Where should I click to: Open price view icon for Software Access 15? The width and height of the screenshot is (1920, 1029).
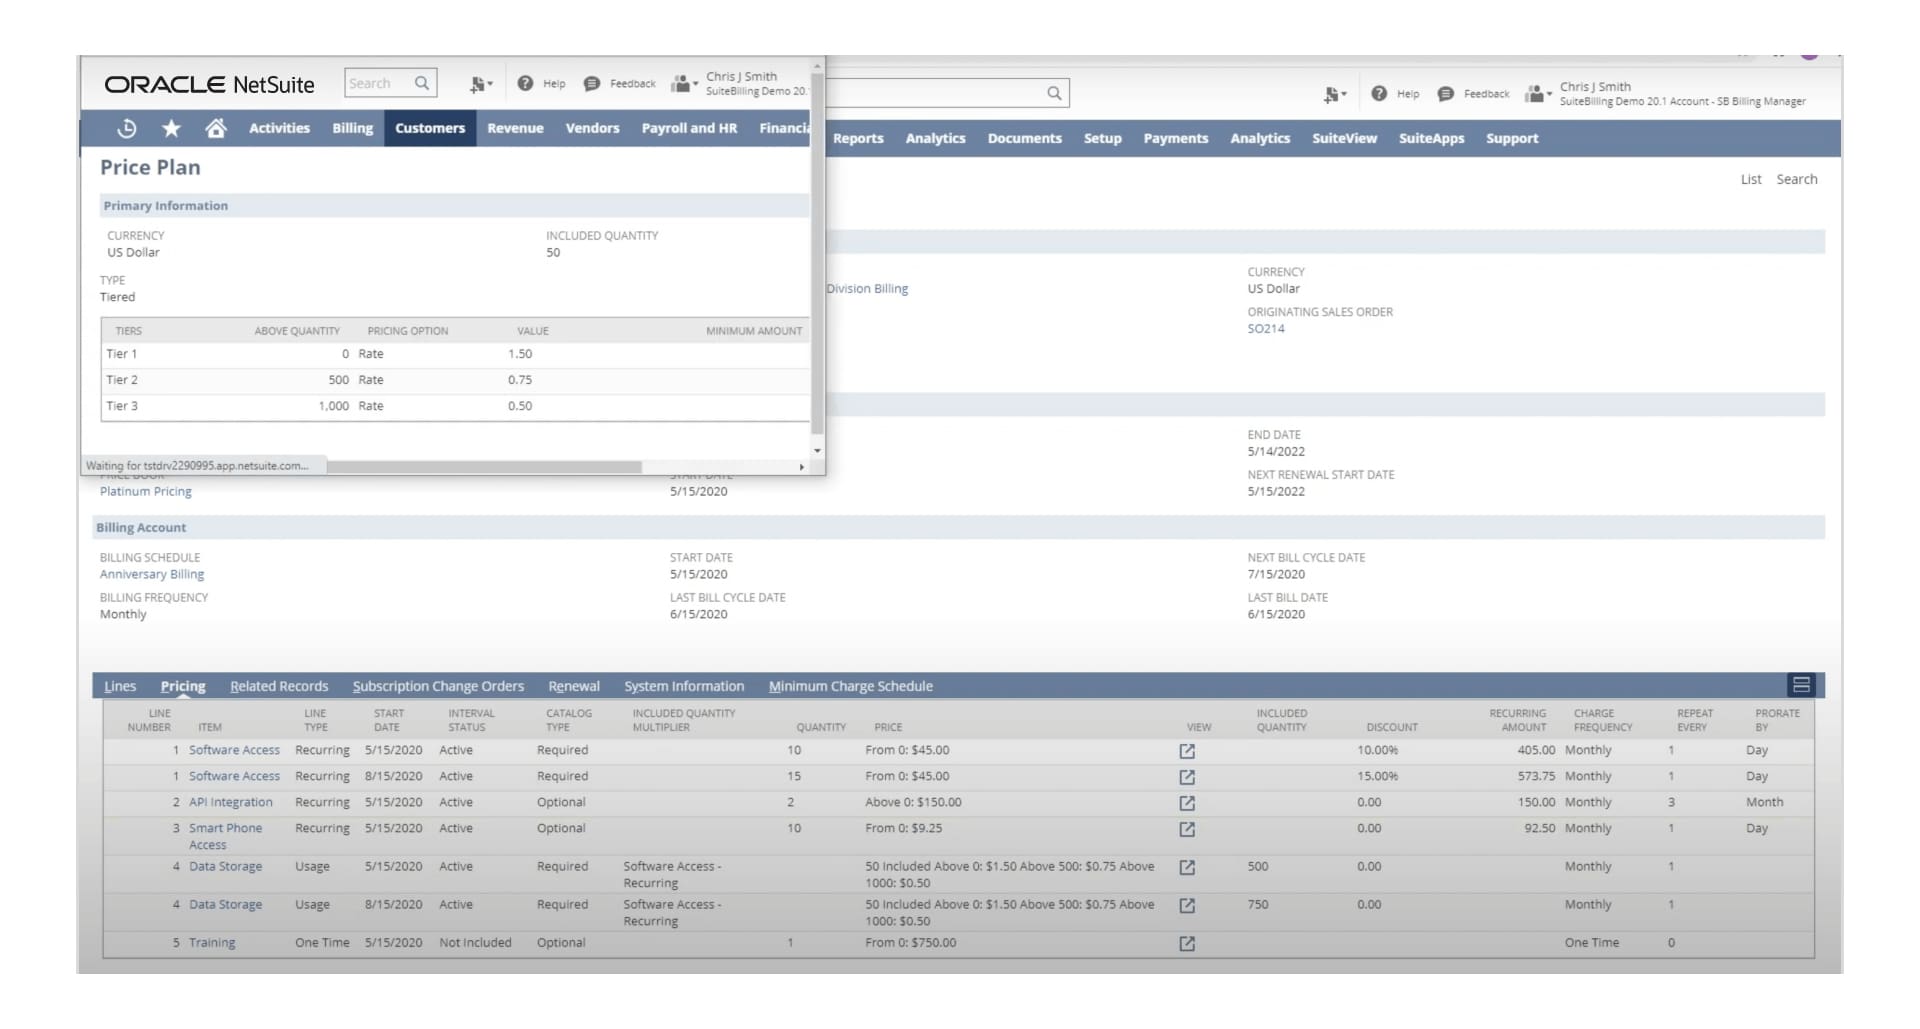tap(1187, 777)
